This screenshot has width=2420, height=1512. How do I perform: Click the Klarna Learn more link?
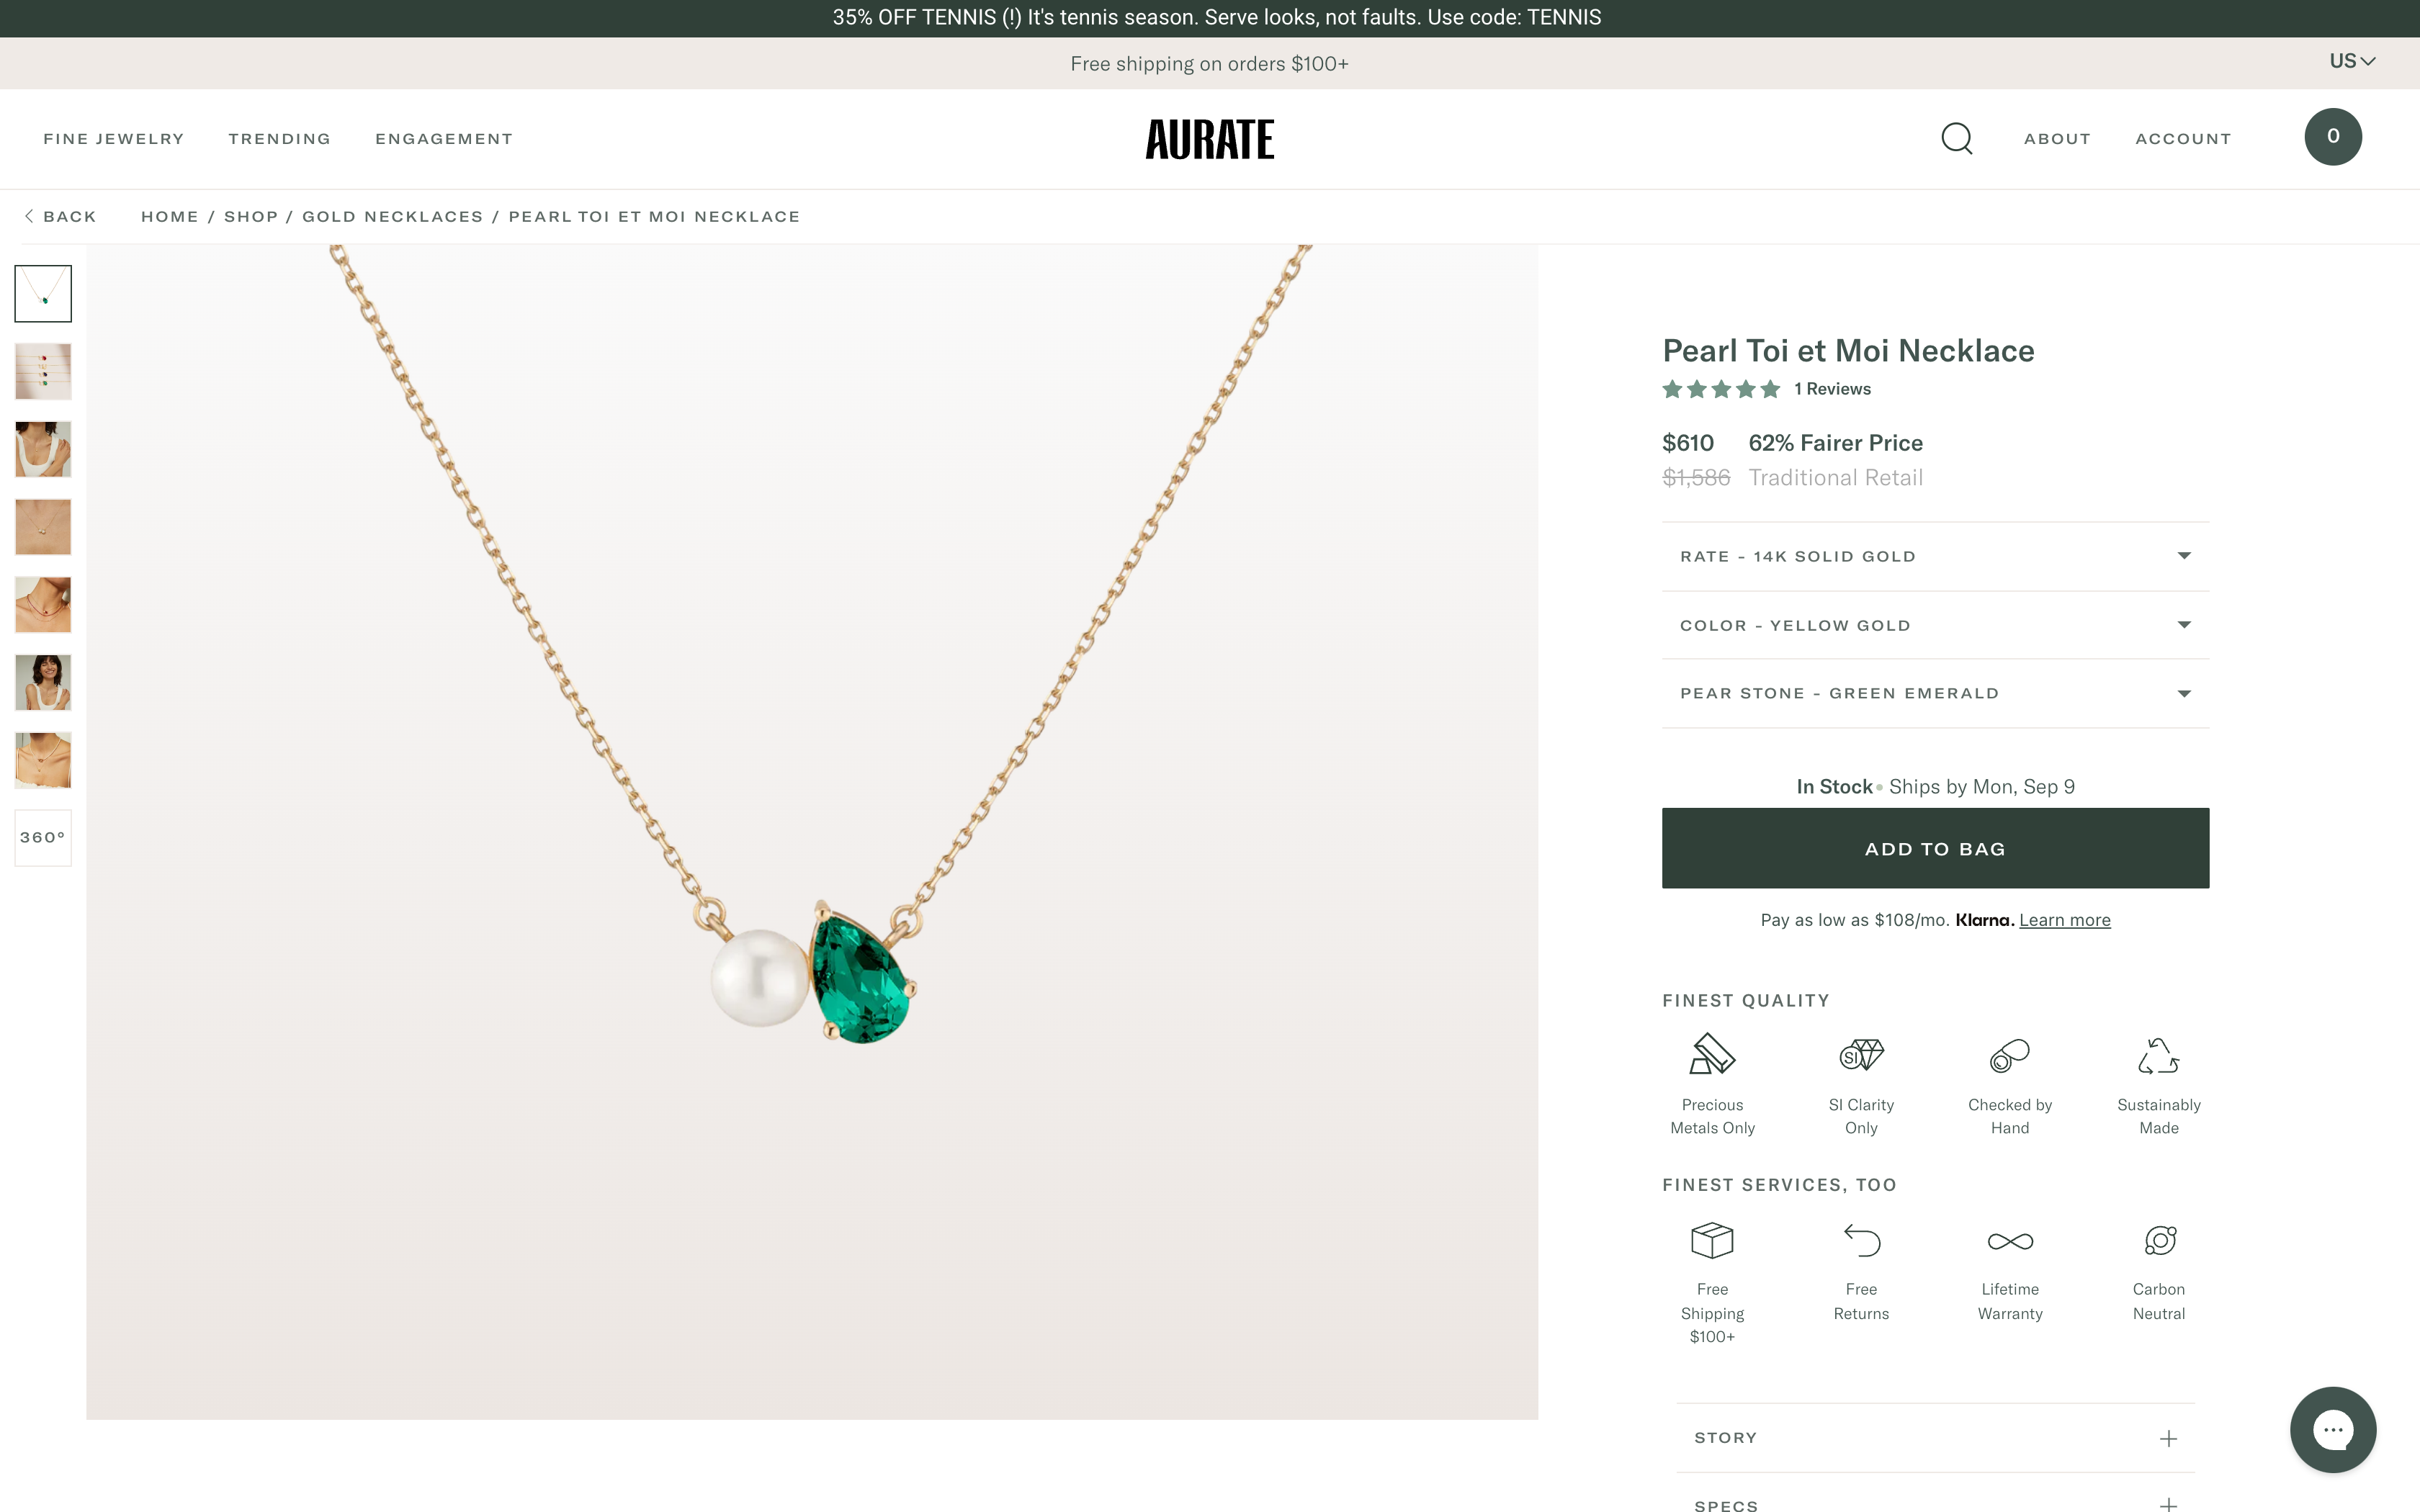click(x=2064, y=920)
